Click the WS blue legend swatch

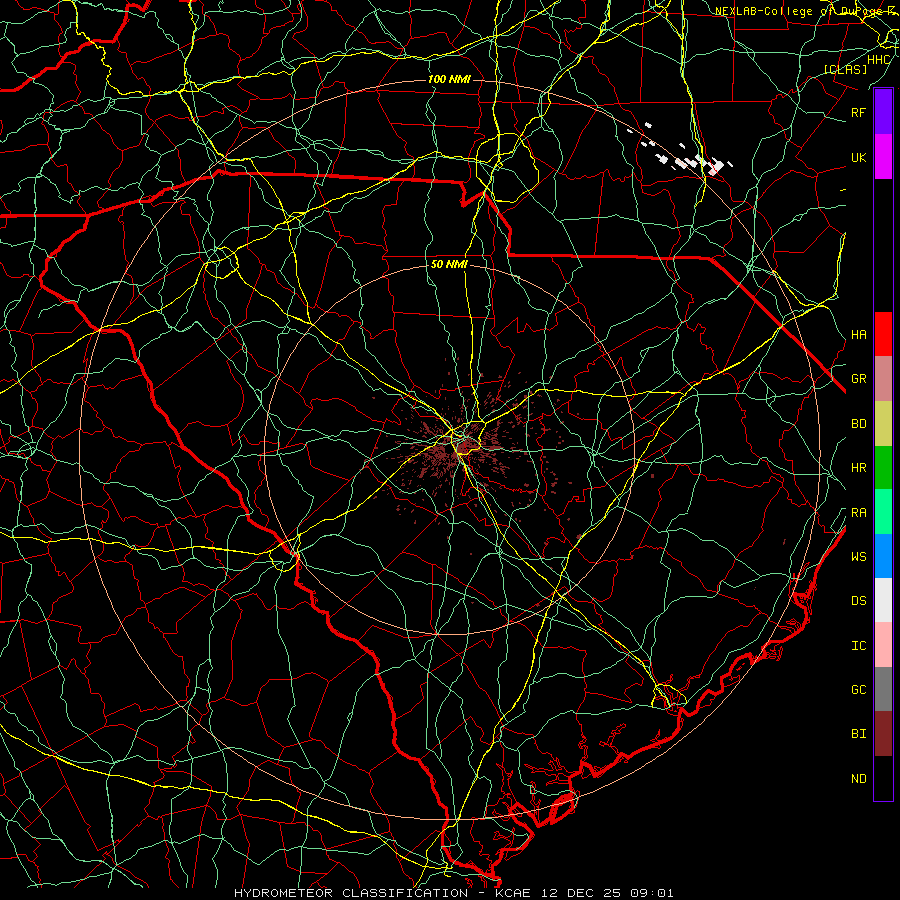[x=883, y=556]
